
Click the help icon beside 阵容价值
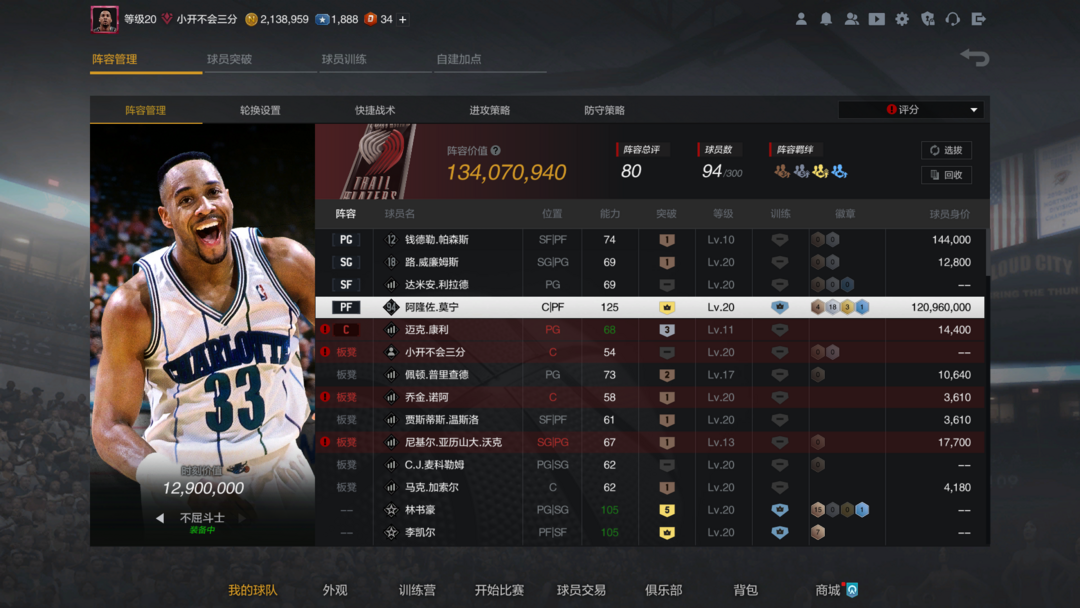tap(495, 150)
